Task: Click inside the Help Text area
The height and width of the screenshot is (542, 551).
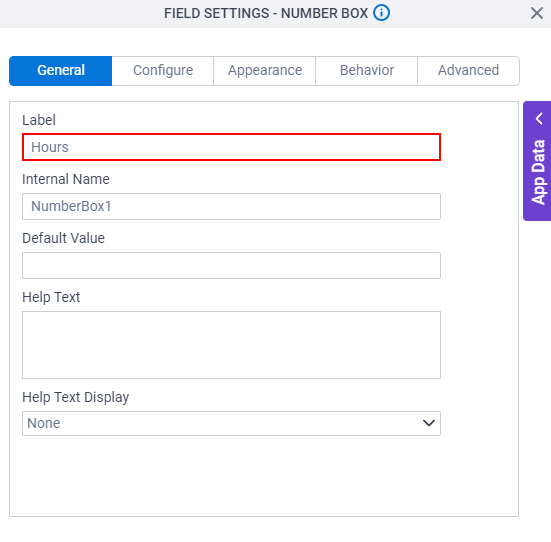Action: tap(231, 345)
